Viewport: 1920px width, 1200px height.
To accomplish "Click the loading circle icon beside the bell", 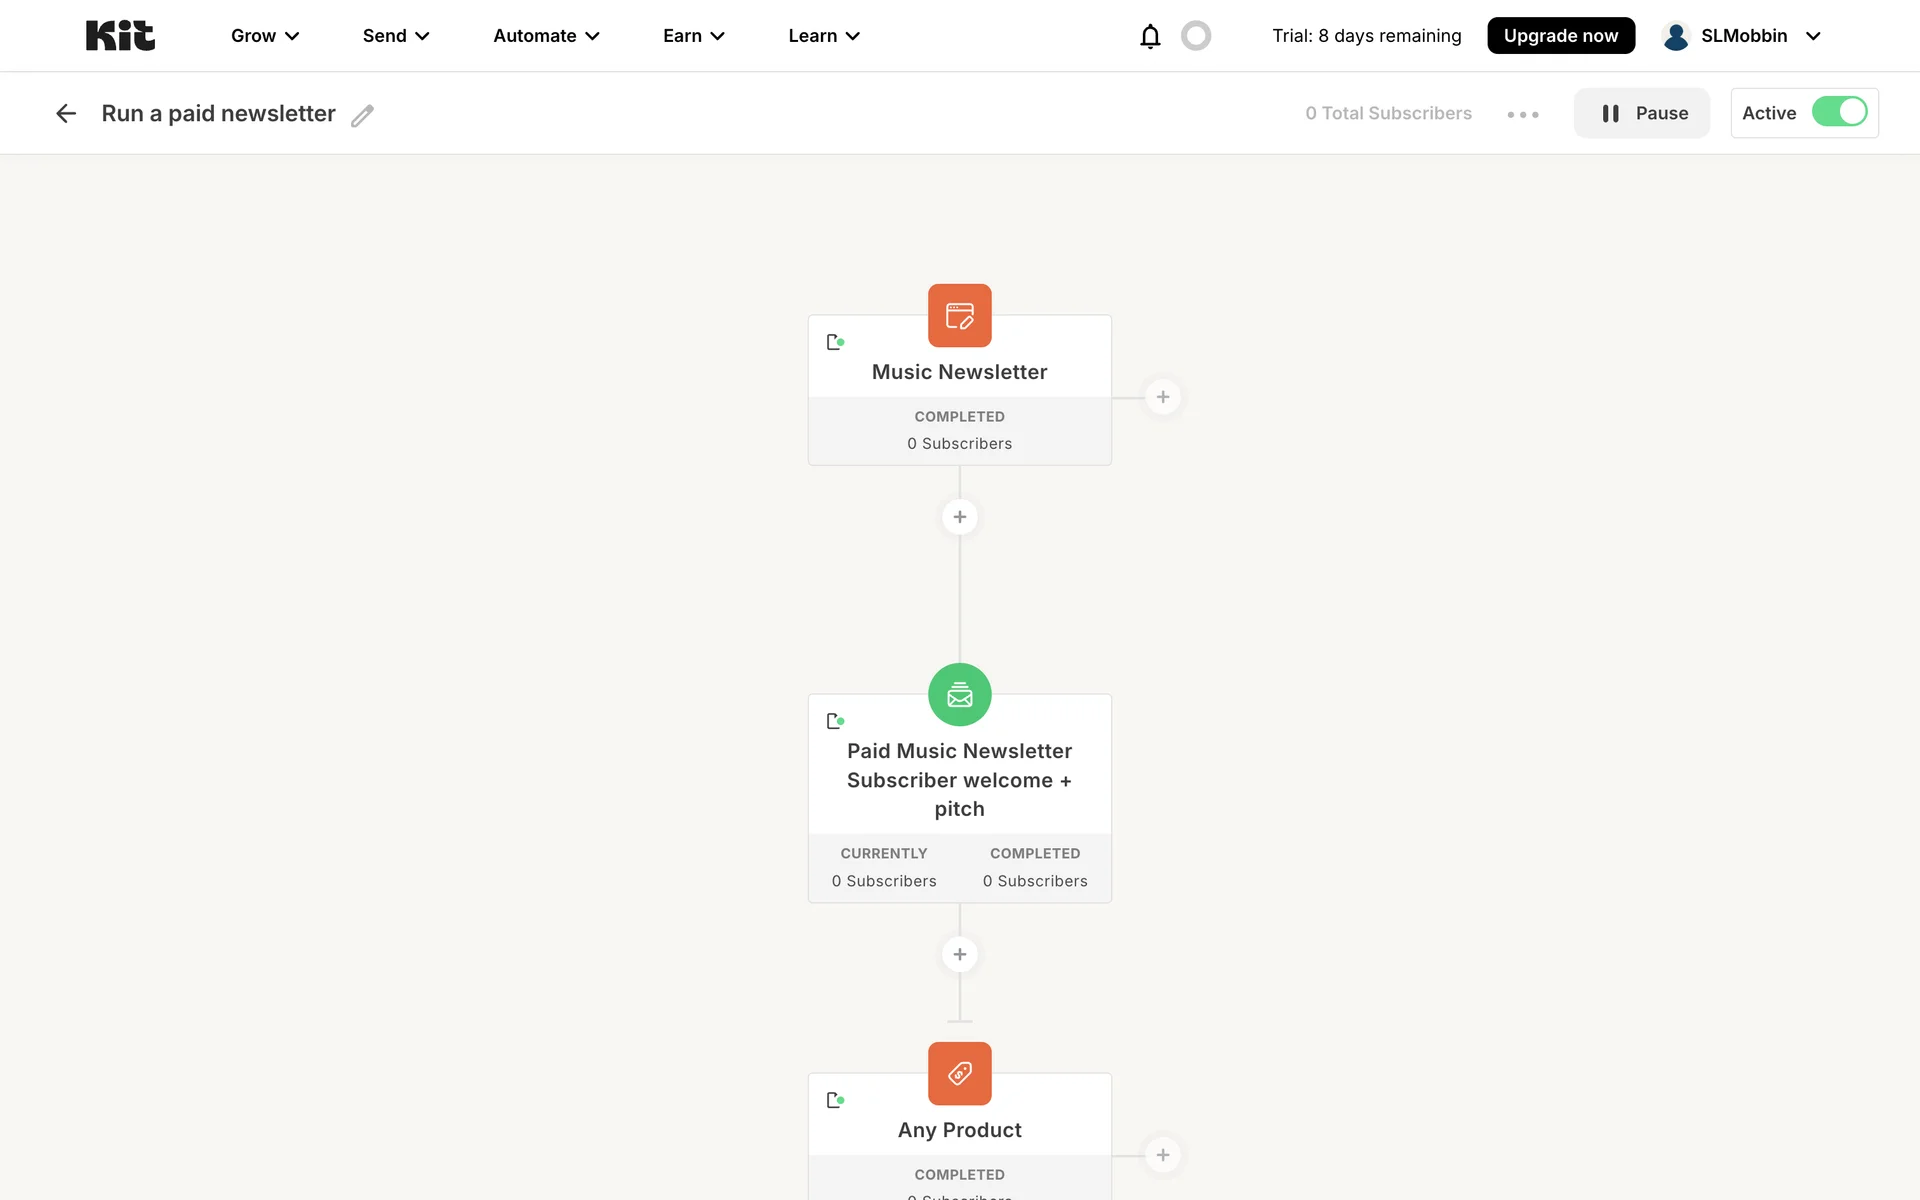I will pos(1196,36).
